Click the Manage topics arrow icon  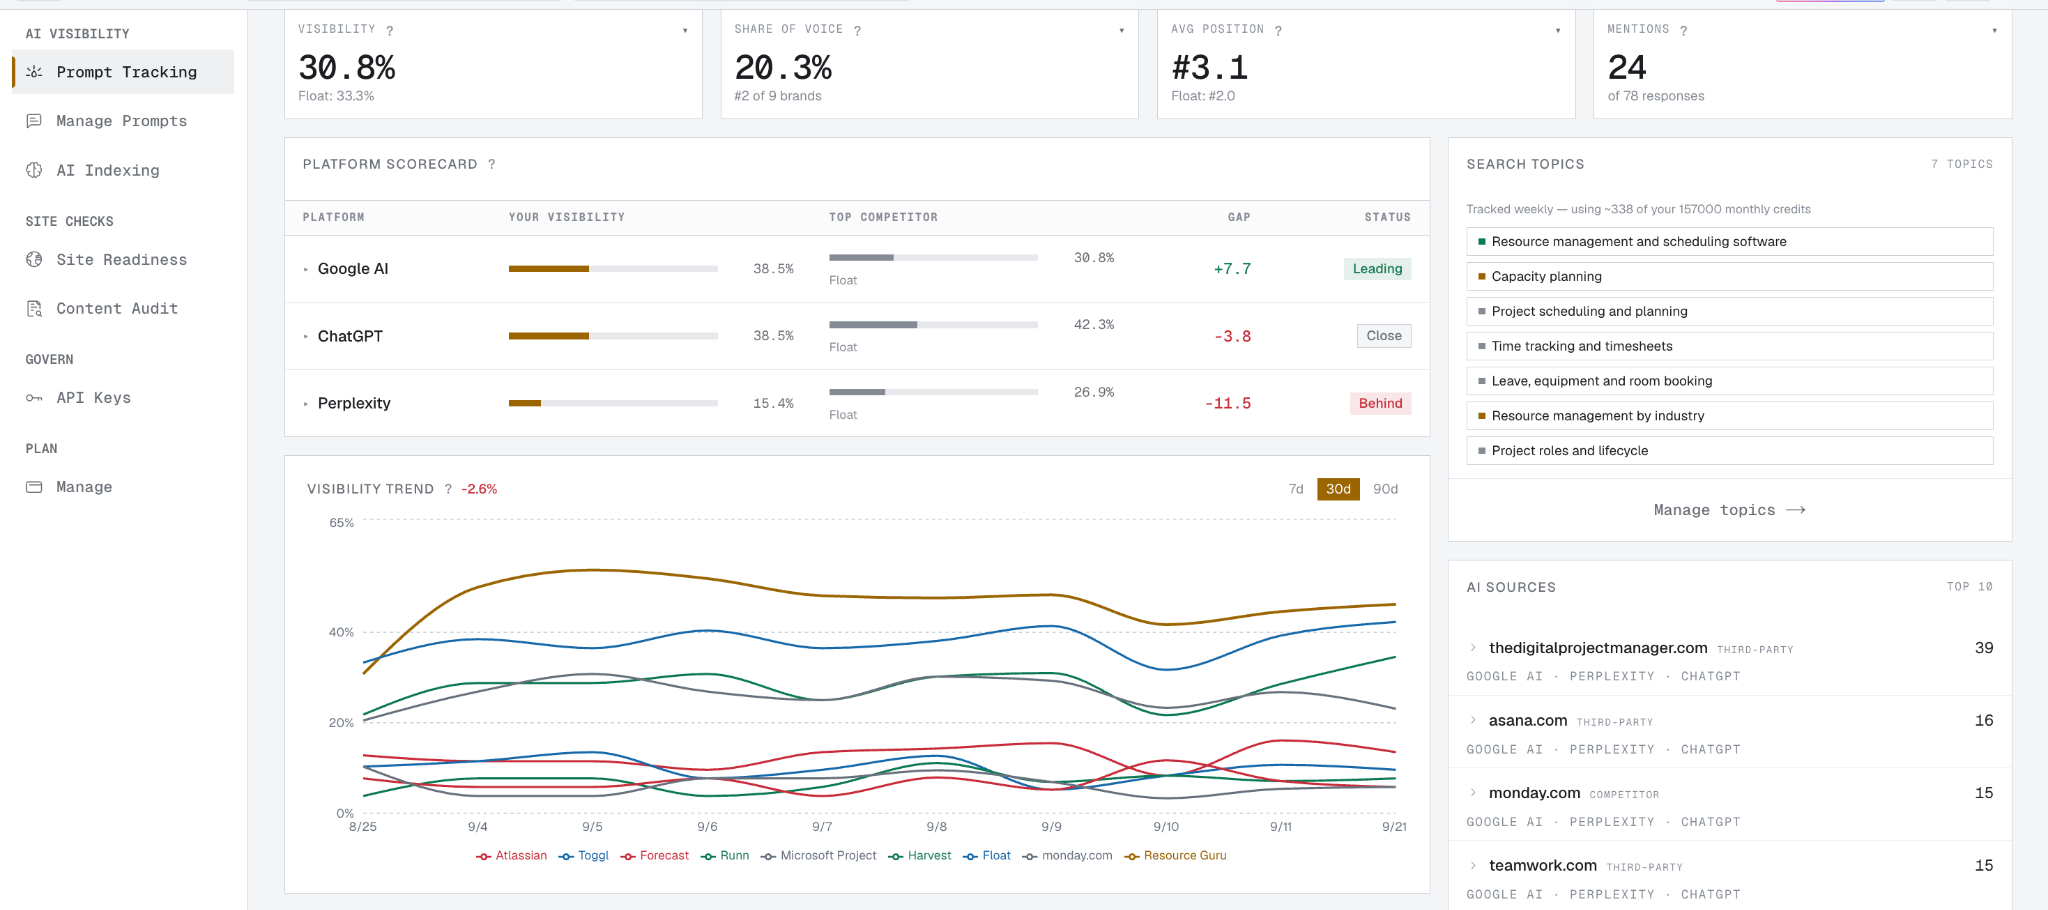pyautogui.click(x=1796, y=510)
